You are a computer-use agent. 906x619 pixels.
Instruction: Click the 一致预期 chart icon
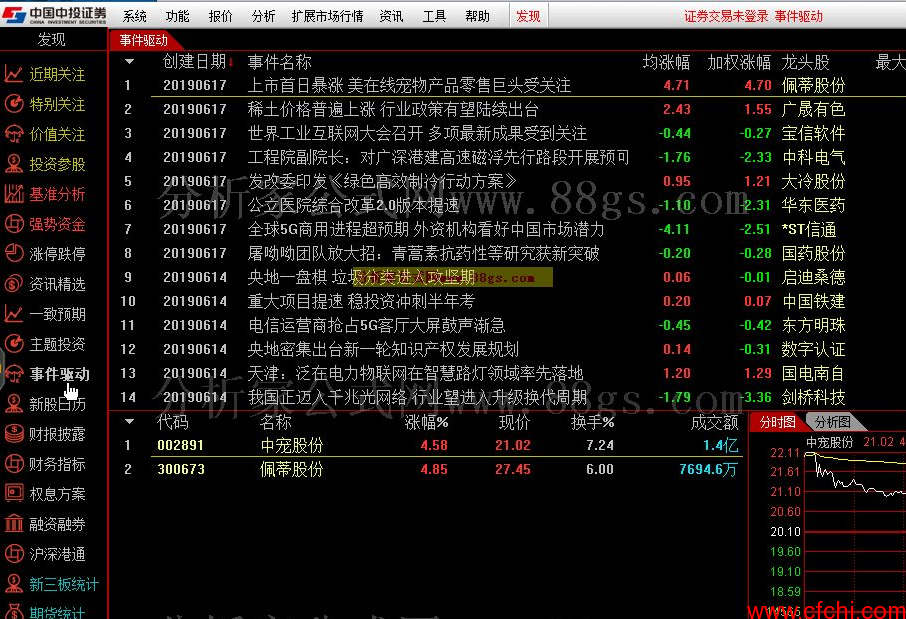click(13, 314)
